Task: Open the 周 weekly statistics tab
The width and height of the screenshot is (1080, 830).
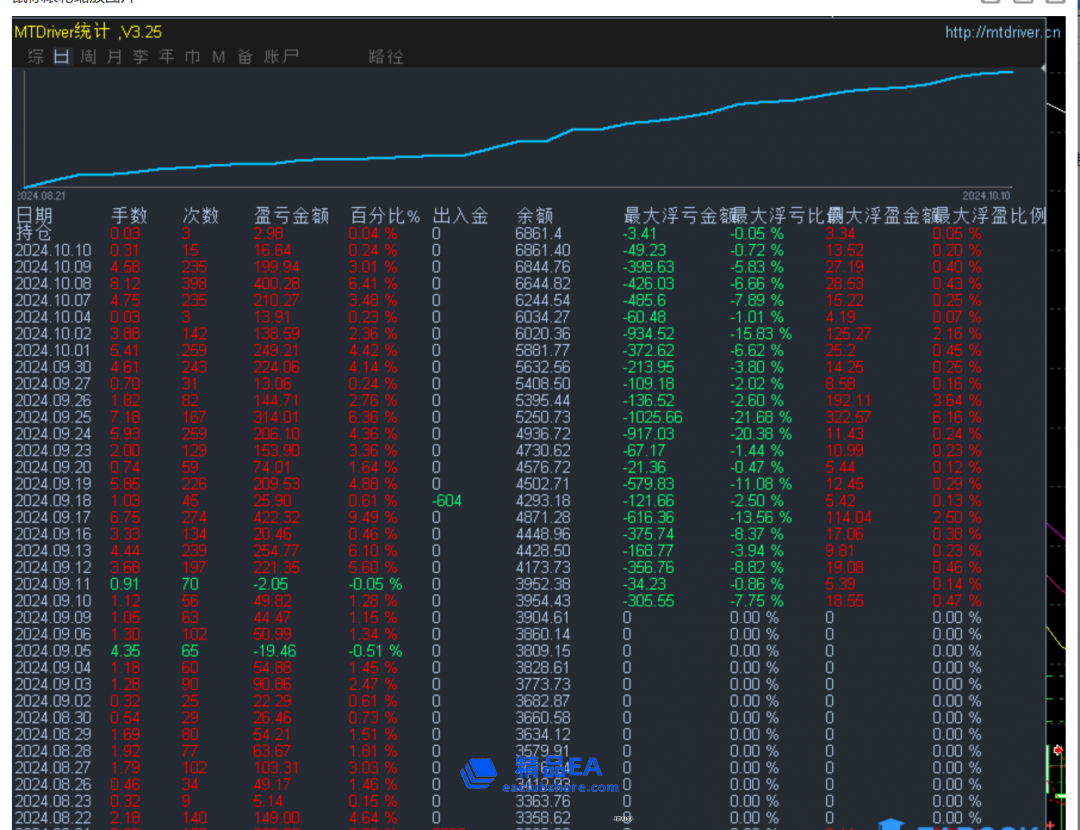Action: coord(88,57)
